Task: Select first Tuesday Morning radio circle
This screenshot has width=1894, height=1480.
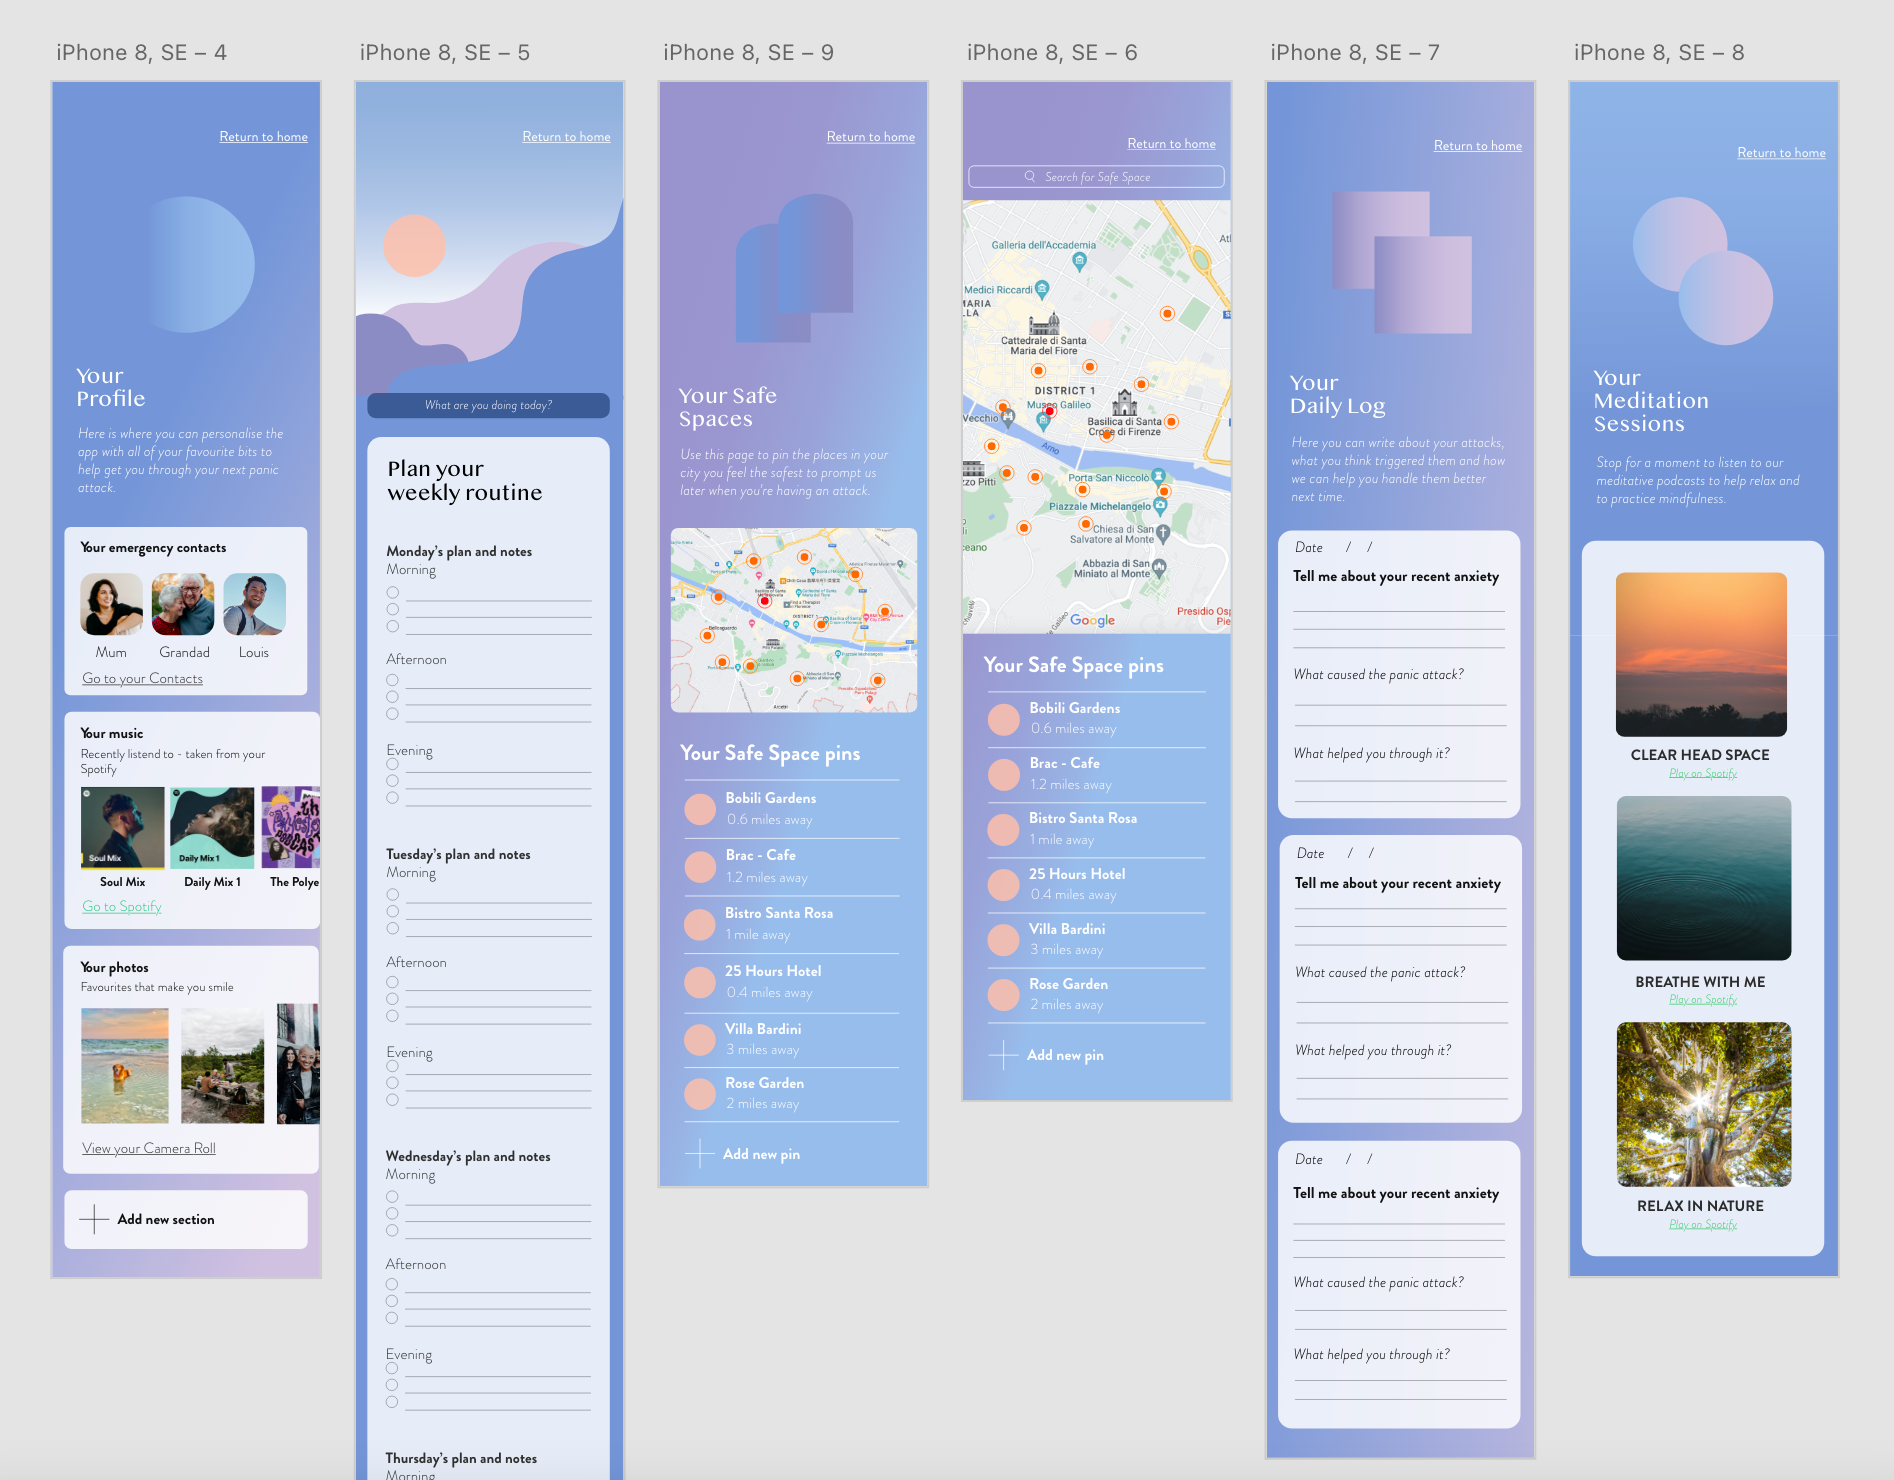Action: tap(393, 896)
